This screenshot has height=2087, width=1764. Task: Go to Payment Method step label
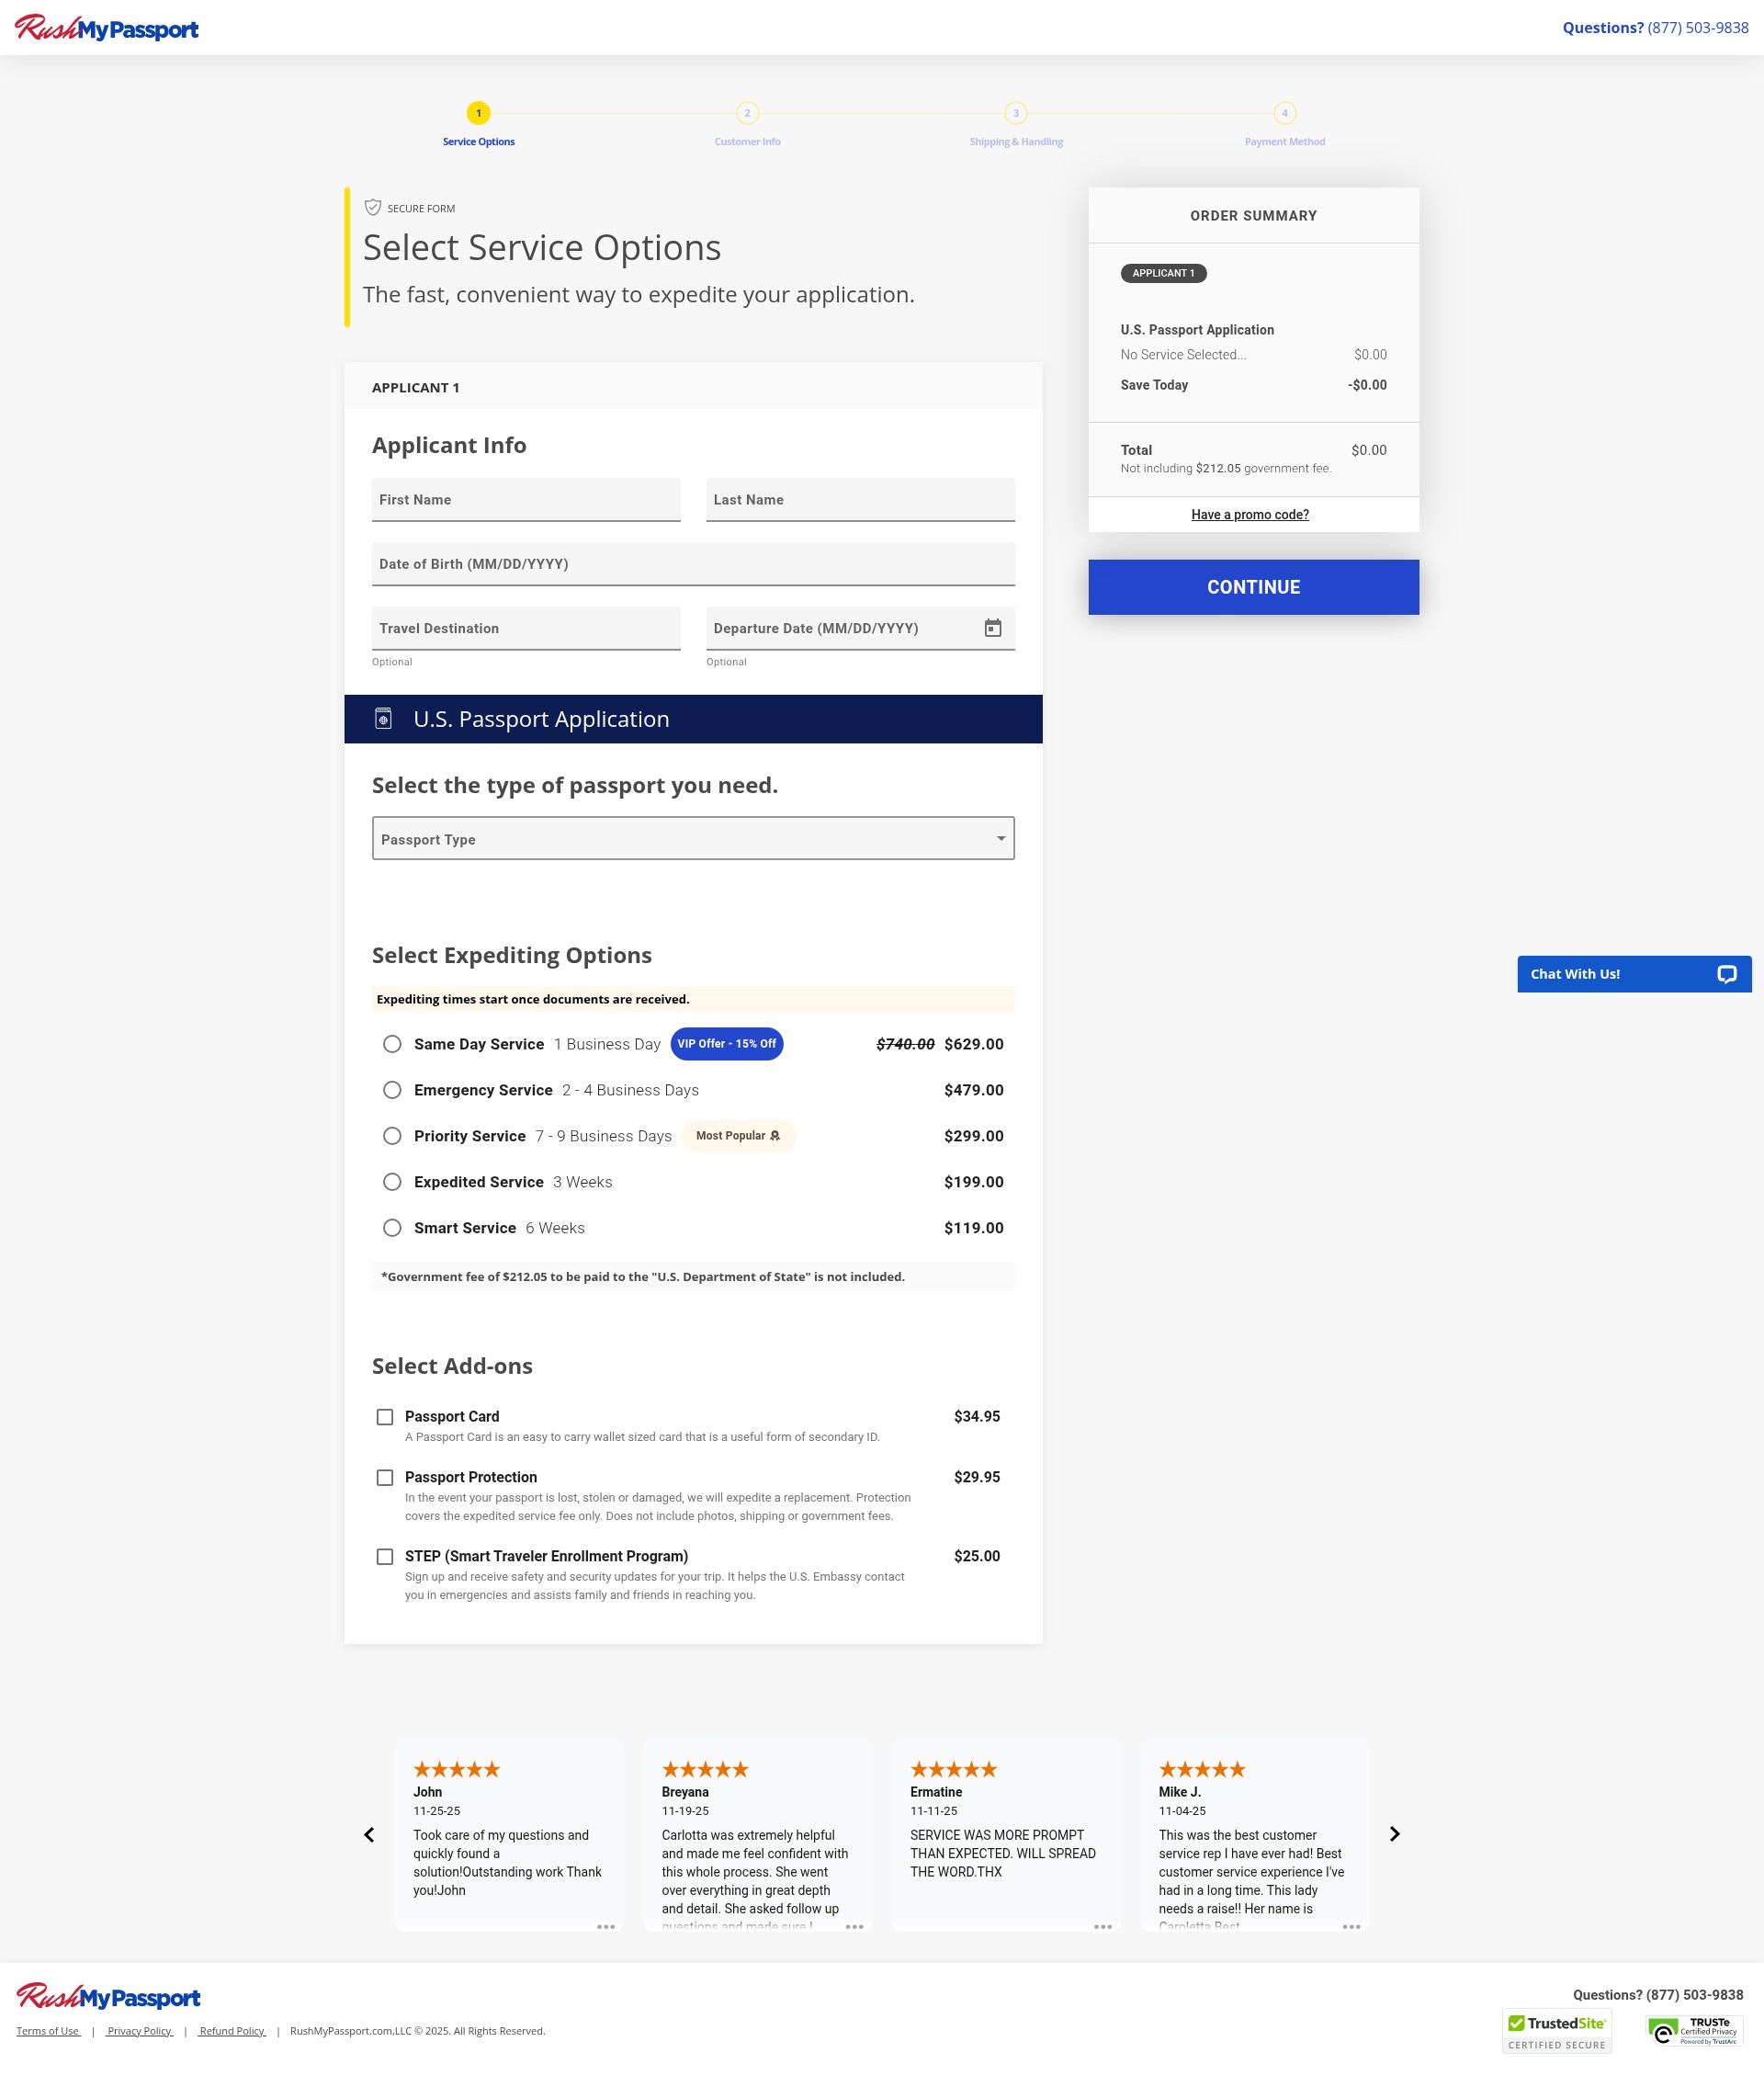click(x=1284, y=142)
